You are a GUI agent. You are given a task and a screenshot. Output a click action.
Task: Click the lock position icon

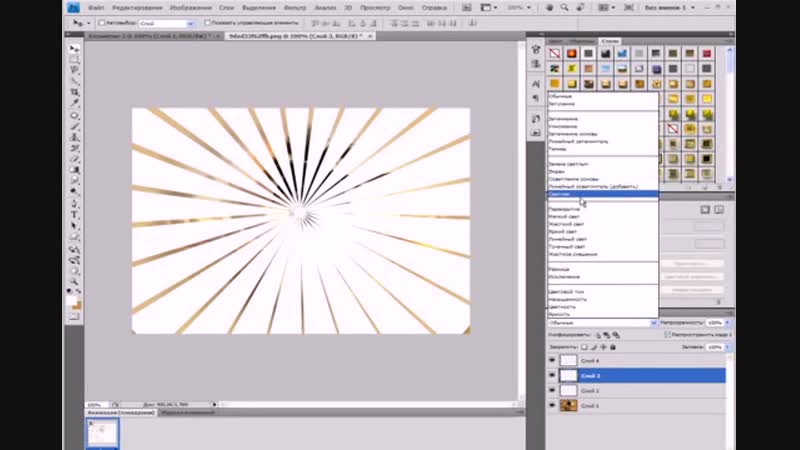coord(603,347)
